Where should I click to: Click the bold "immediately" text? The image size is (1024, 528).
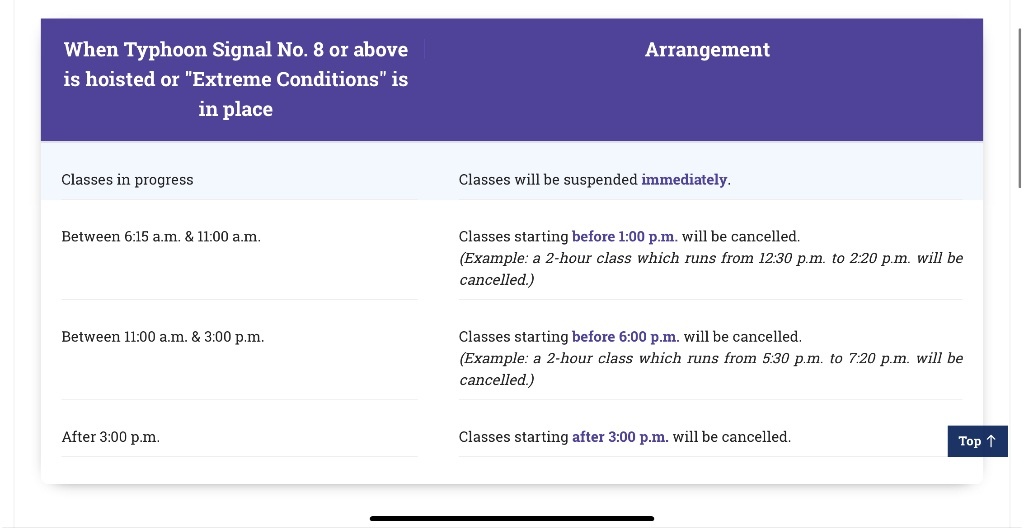pos(684,180)
